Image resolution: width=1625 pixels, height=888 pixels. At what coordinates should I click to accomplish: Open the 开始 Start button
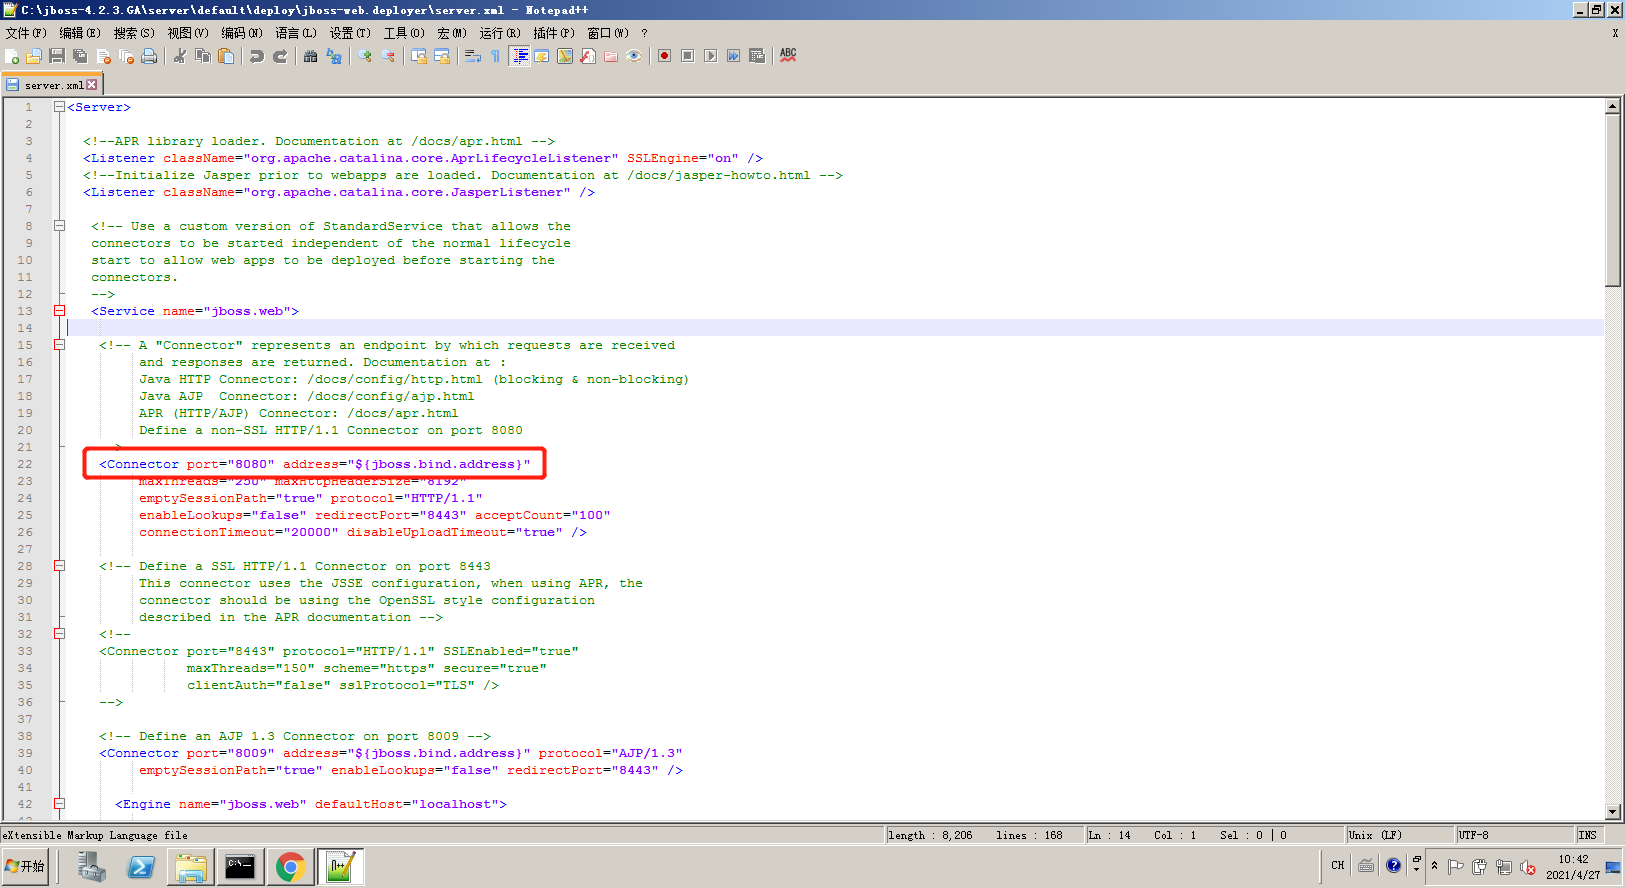pyautogui.click(x=26, y=866)
